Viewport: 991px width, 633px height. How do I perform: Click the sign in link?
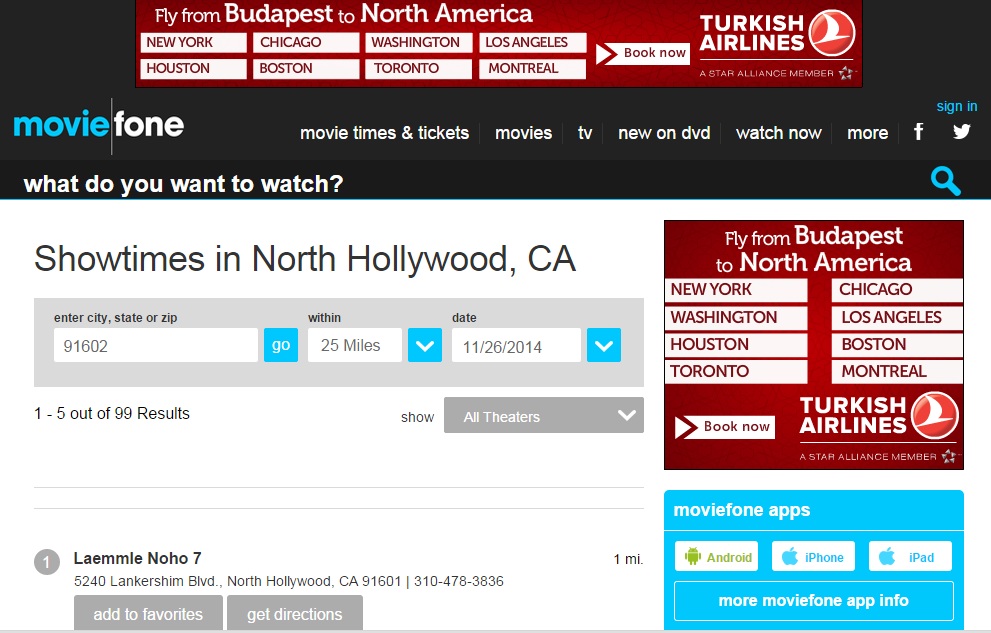(956, 106)
